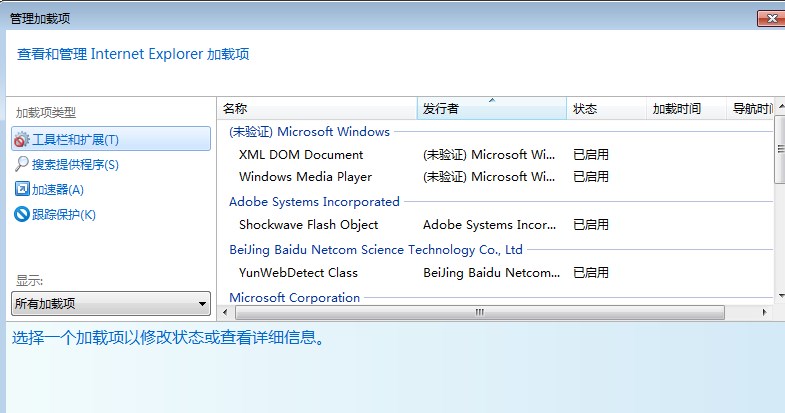
Task: Click horizontal scrollbar right arrow
Action: click(765, 312)
